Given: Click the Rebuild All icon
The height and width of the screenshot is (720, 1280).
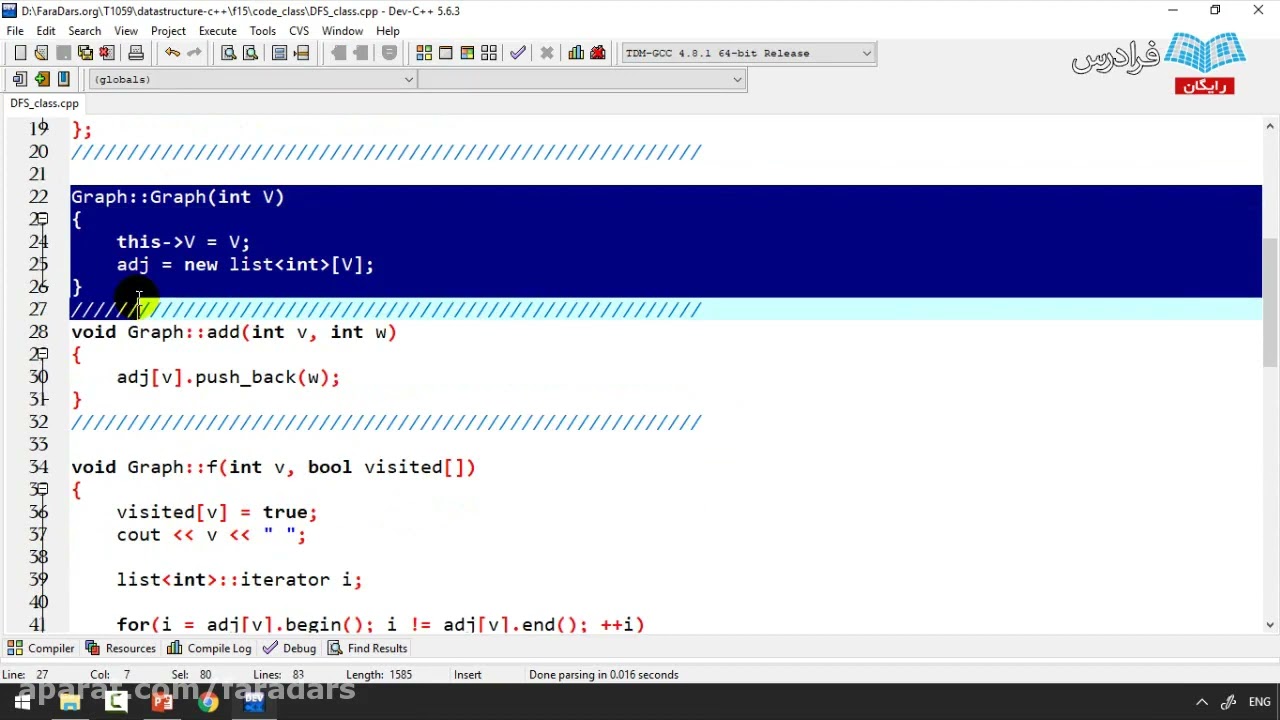Looking at the screenshot, I should point(489,53).
